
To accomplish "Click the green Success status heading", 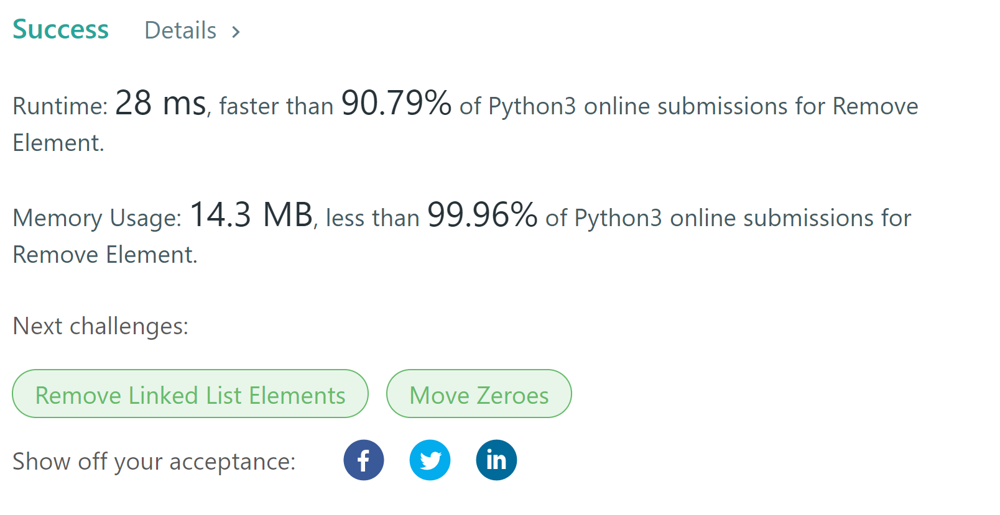I will 60,30.
